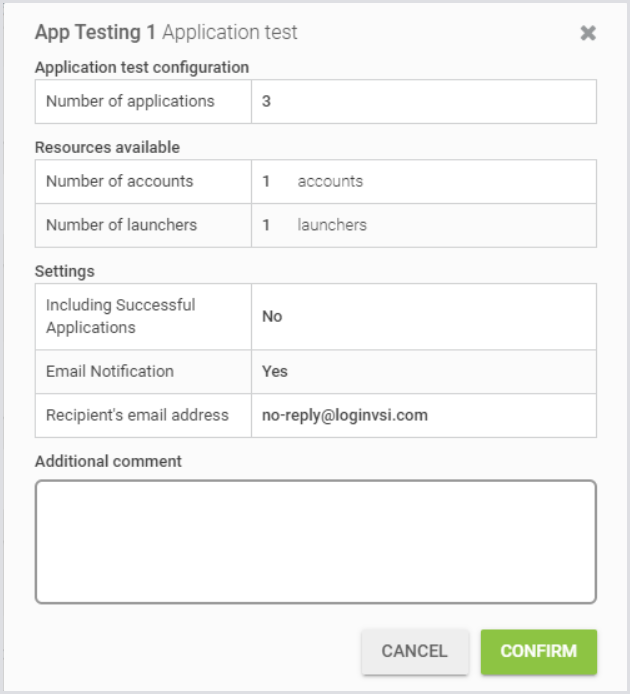Click the CONFIRM button
Viewport: 630px width, 694px height.
click(538, 651)
